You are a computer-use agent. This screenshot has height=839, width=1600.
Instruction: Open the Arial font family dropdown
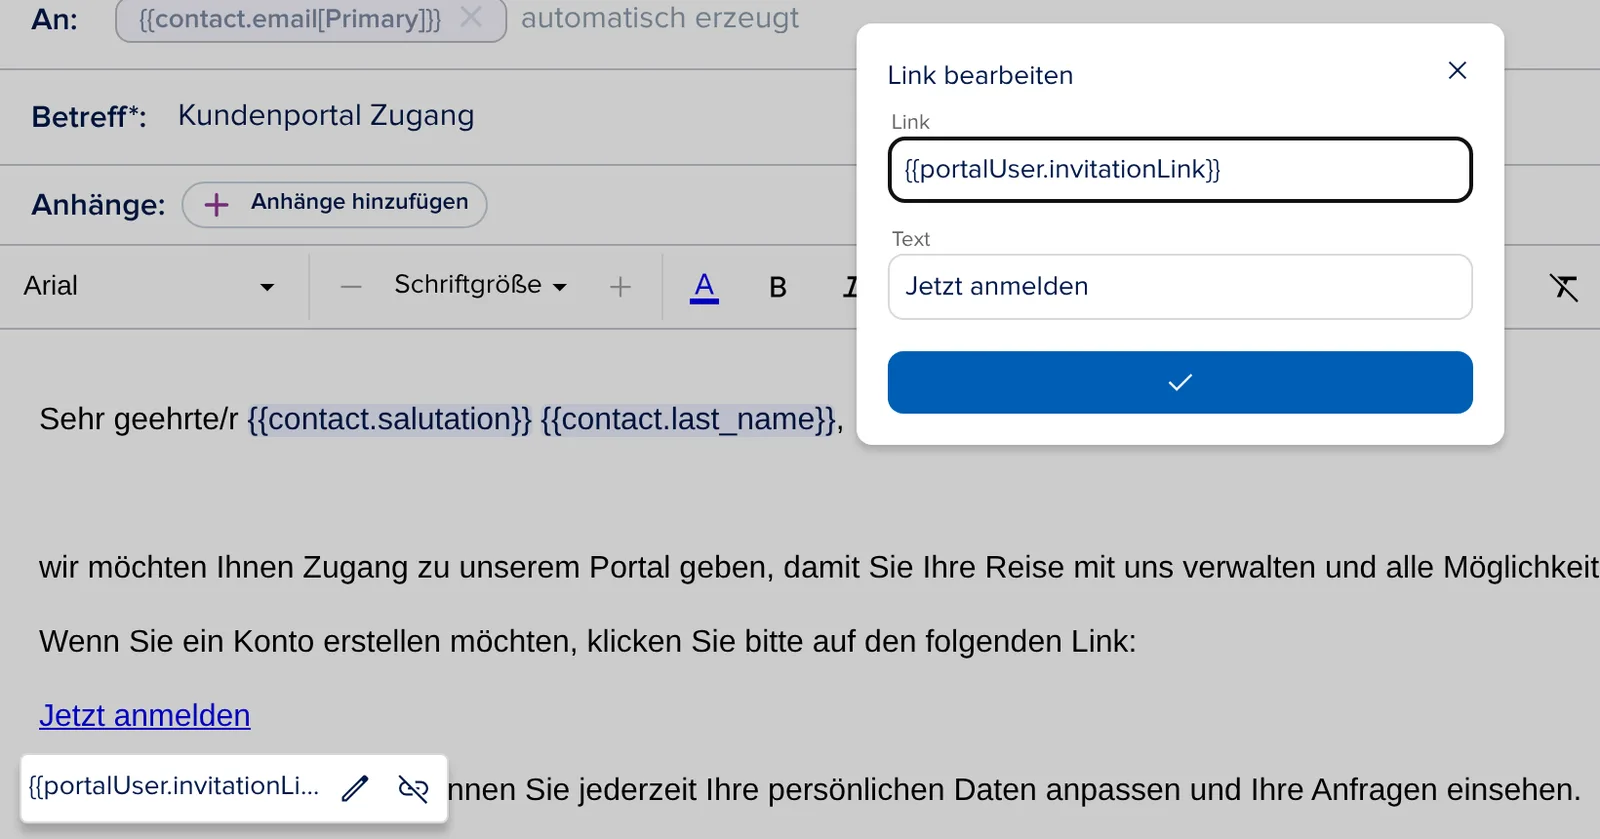(150, 287)
